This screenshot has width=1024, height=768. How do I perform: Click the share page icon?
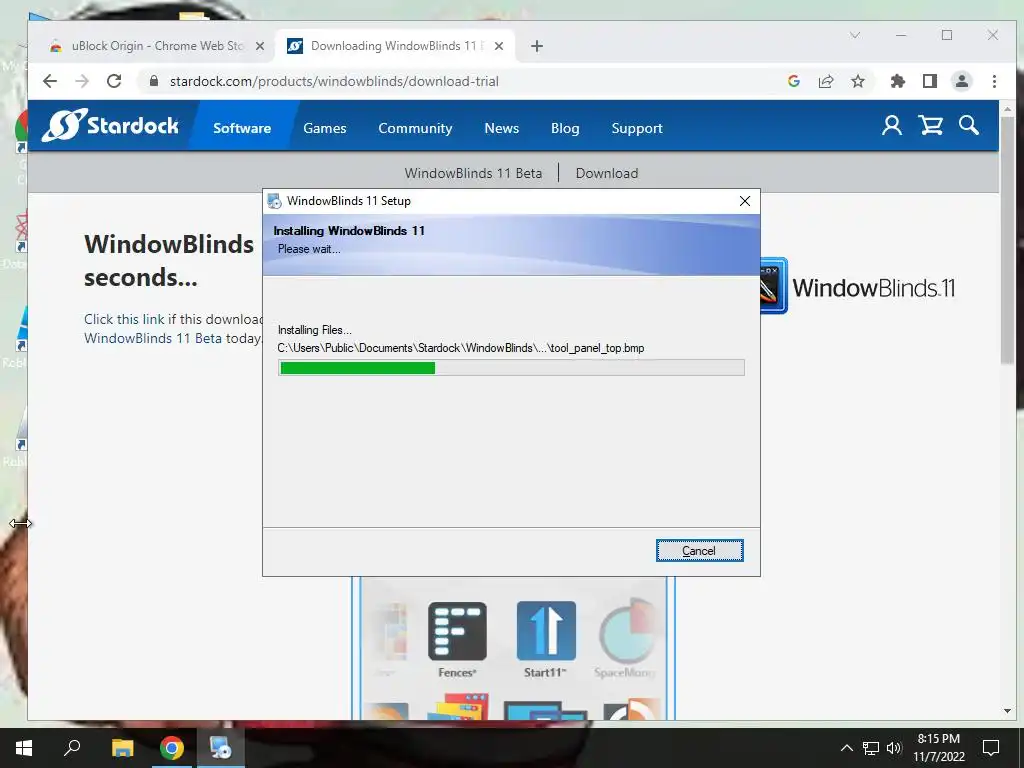(826, 81)
